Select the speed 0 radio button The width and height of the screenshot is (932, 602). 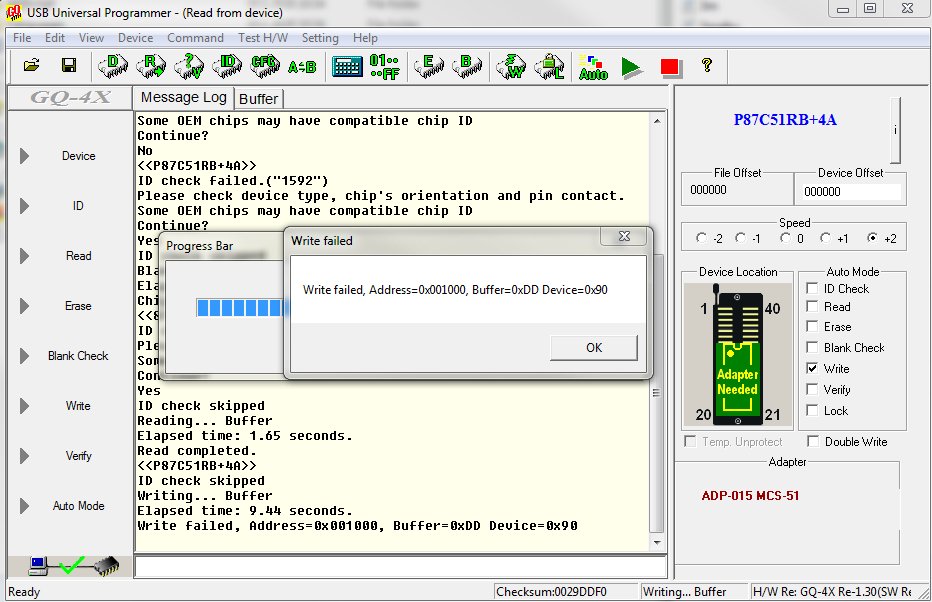coord(786,239)
